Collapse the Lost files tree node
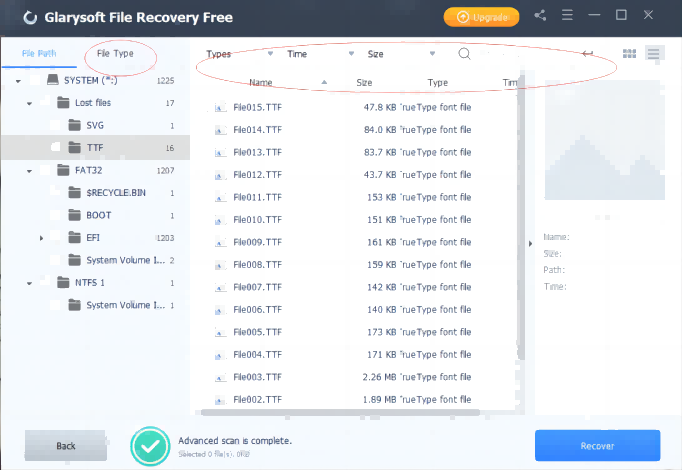682x470 pixels. click(x=29, y=103)
